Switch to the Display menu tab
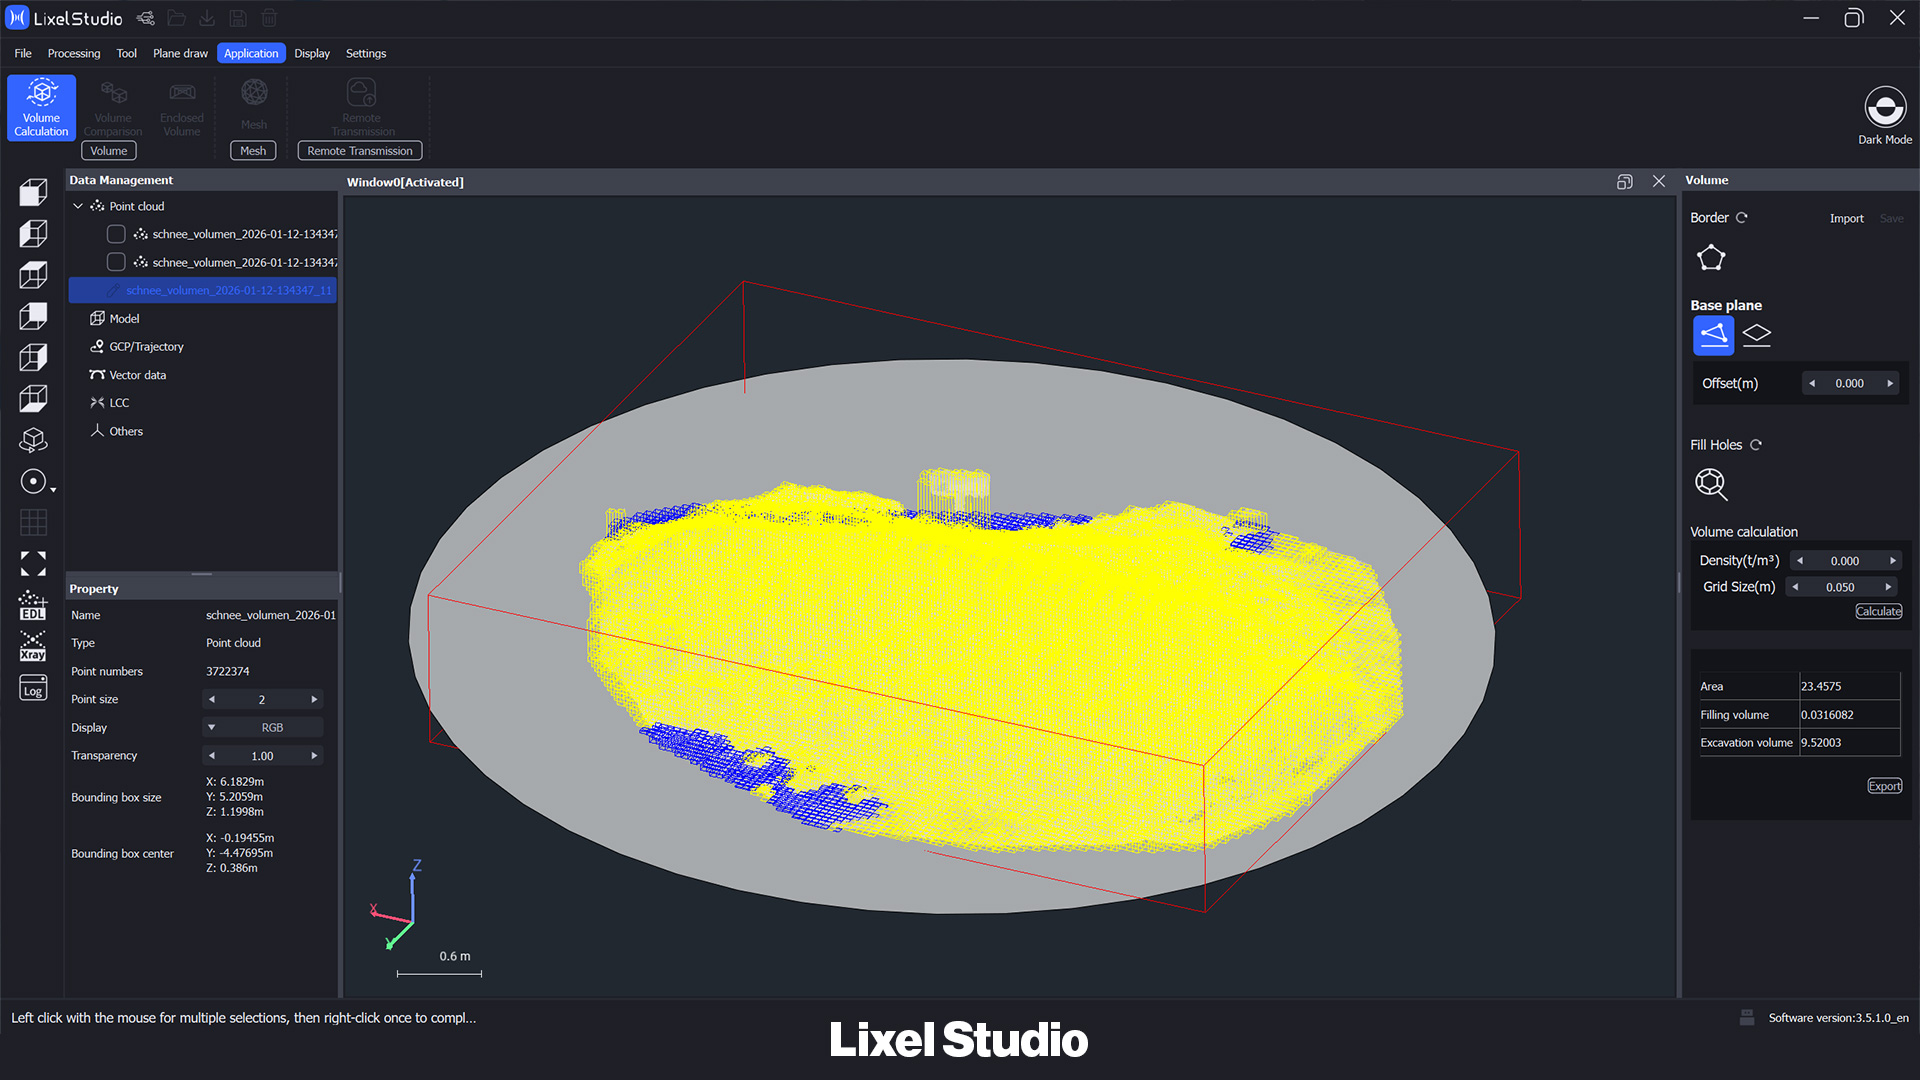 pyautogui.click(x=312, y=53)
